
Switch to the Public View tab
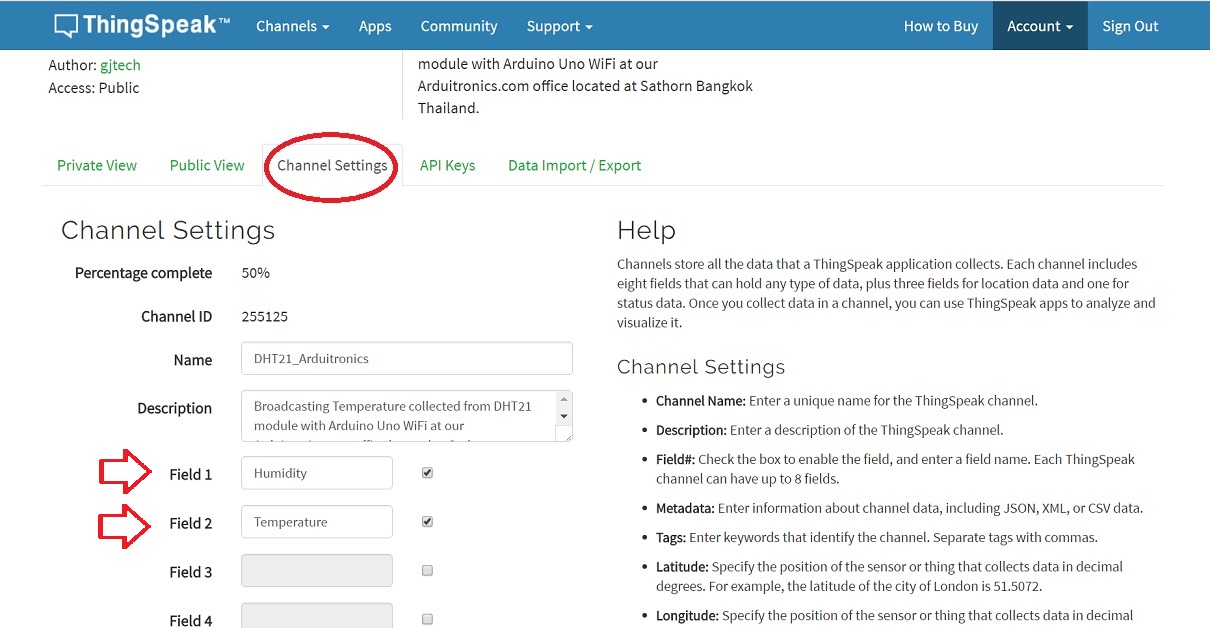[x=207, y=165]
